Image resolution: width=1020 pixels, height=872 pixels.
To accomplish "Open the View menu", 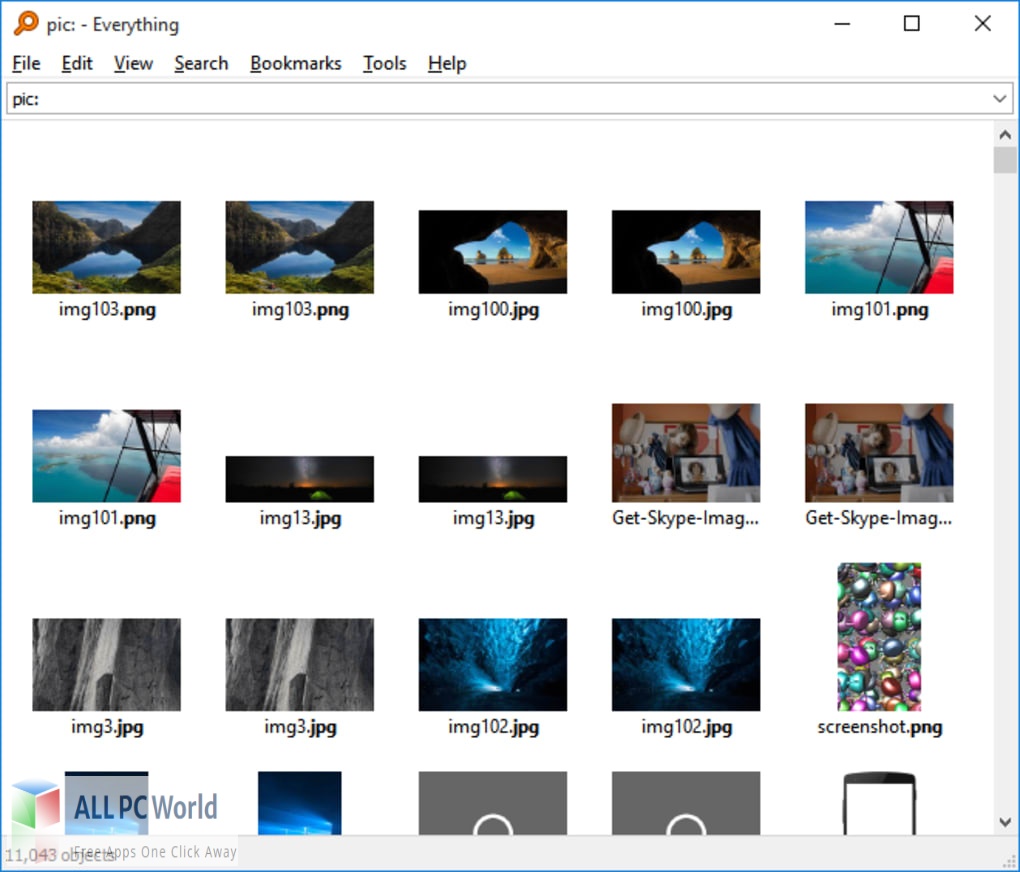I will (133, 63).
